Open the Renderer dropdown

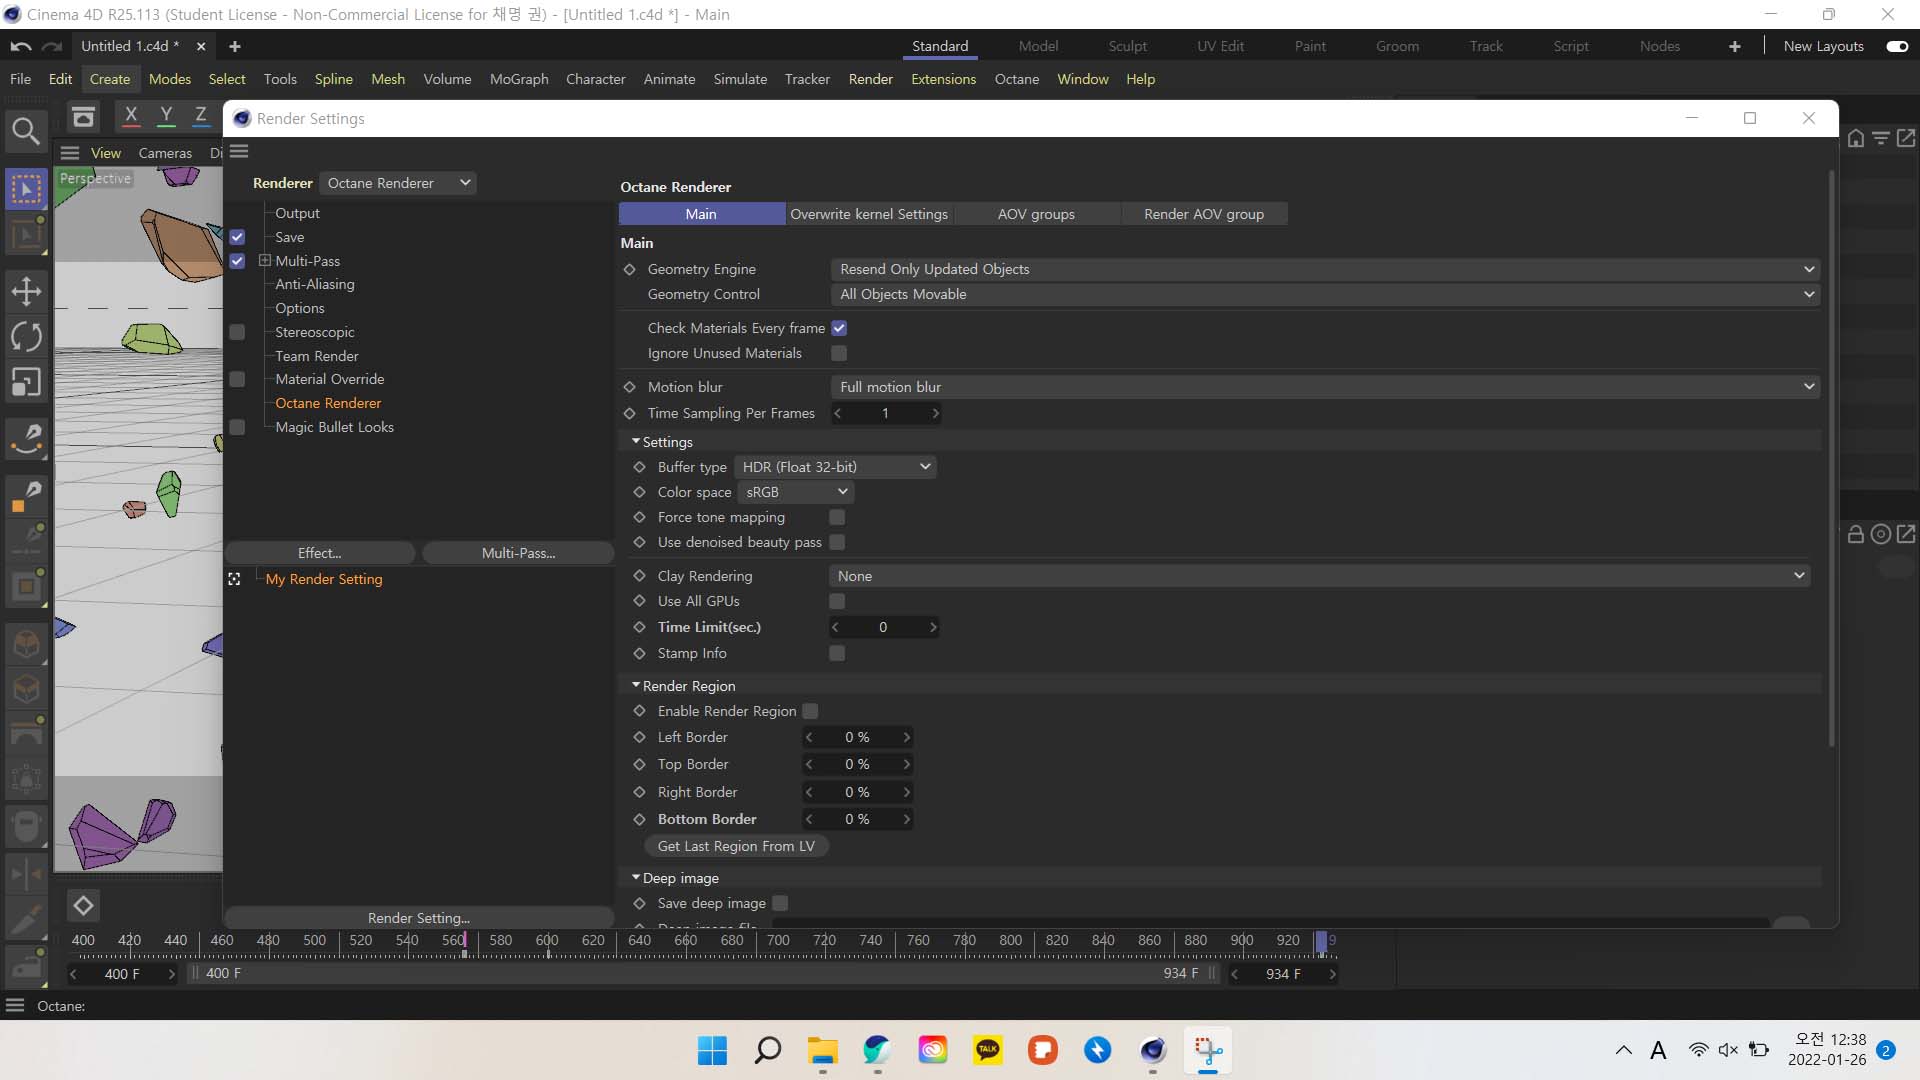398,183
